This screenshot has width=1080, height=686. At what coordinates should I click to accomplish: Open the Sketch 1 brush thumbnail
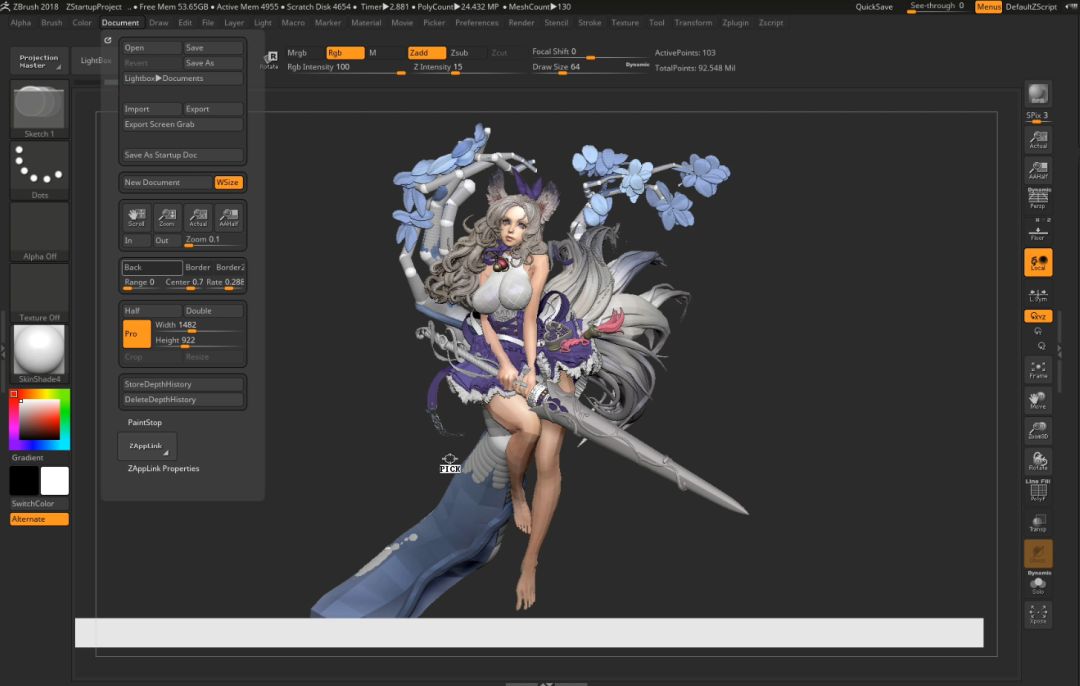[39, 109]
